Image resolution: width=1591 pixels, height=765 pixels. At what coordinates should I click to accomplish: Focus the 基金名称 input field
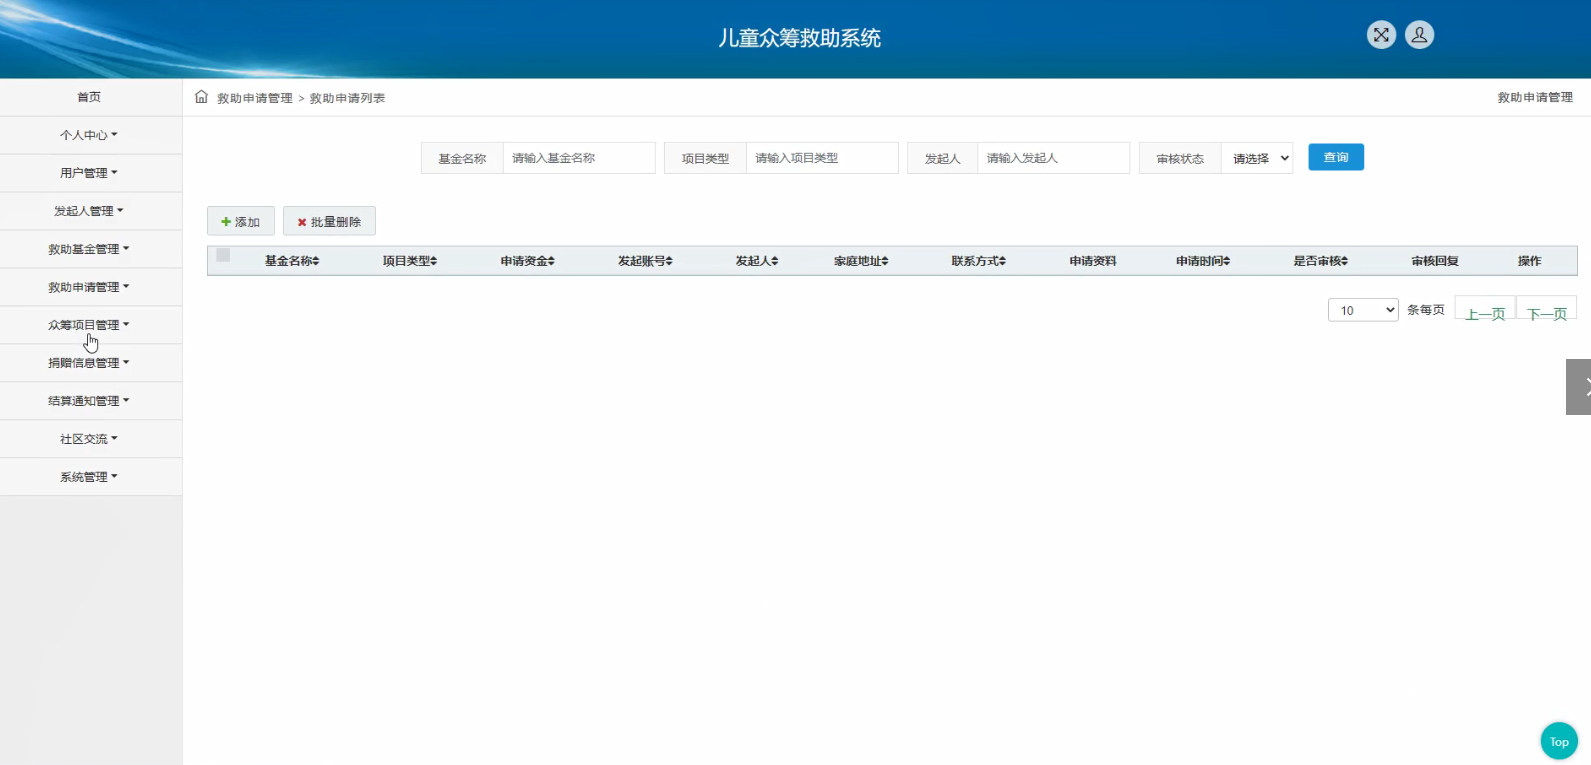(579, 158)
